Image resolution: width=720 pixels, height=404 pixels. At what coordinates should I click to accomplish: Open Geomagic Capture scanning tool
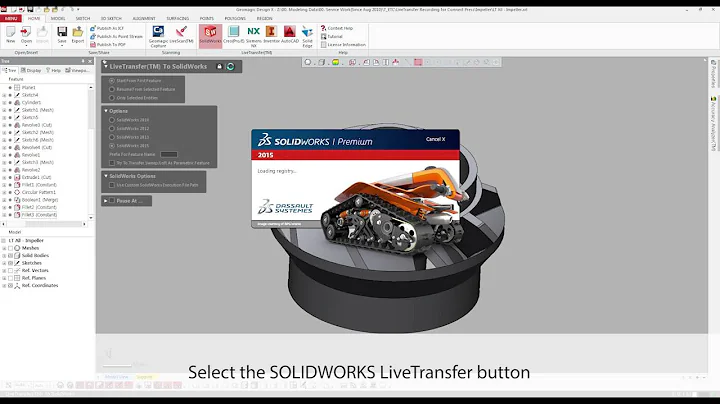pos(158,36)
